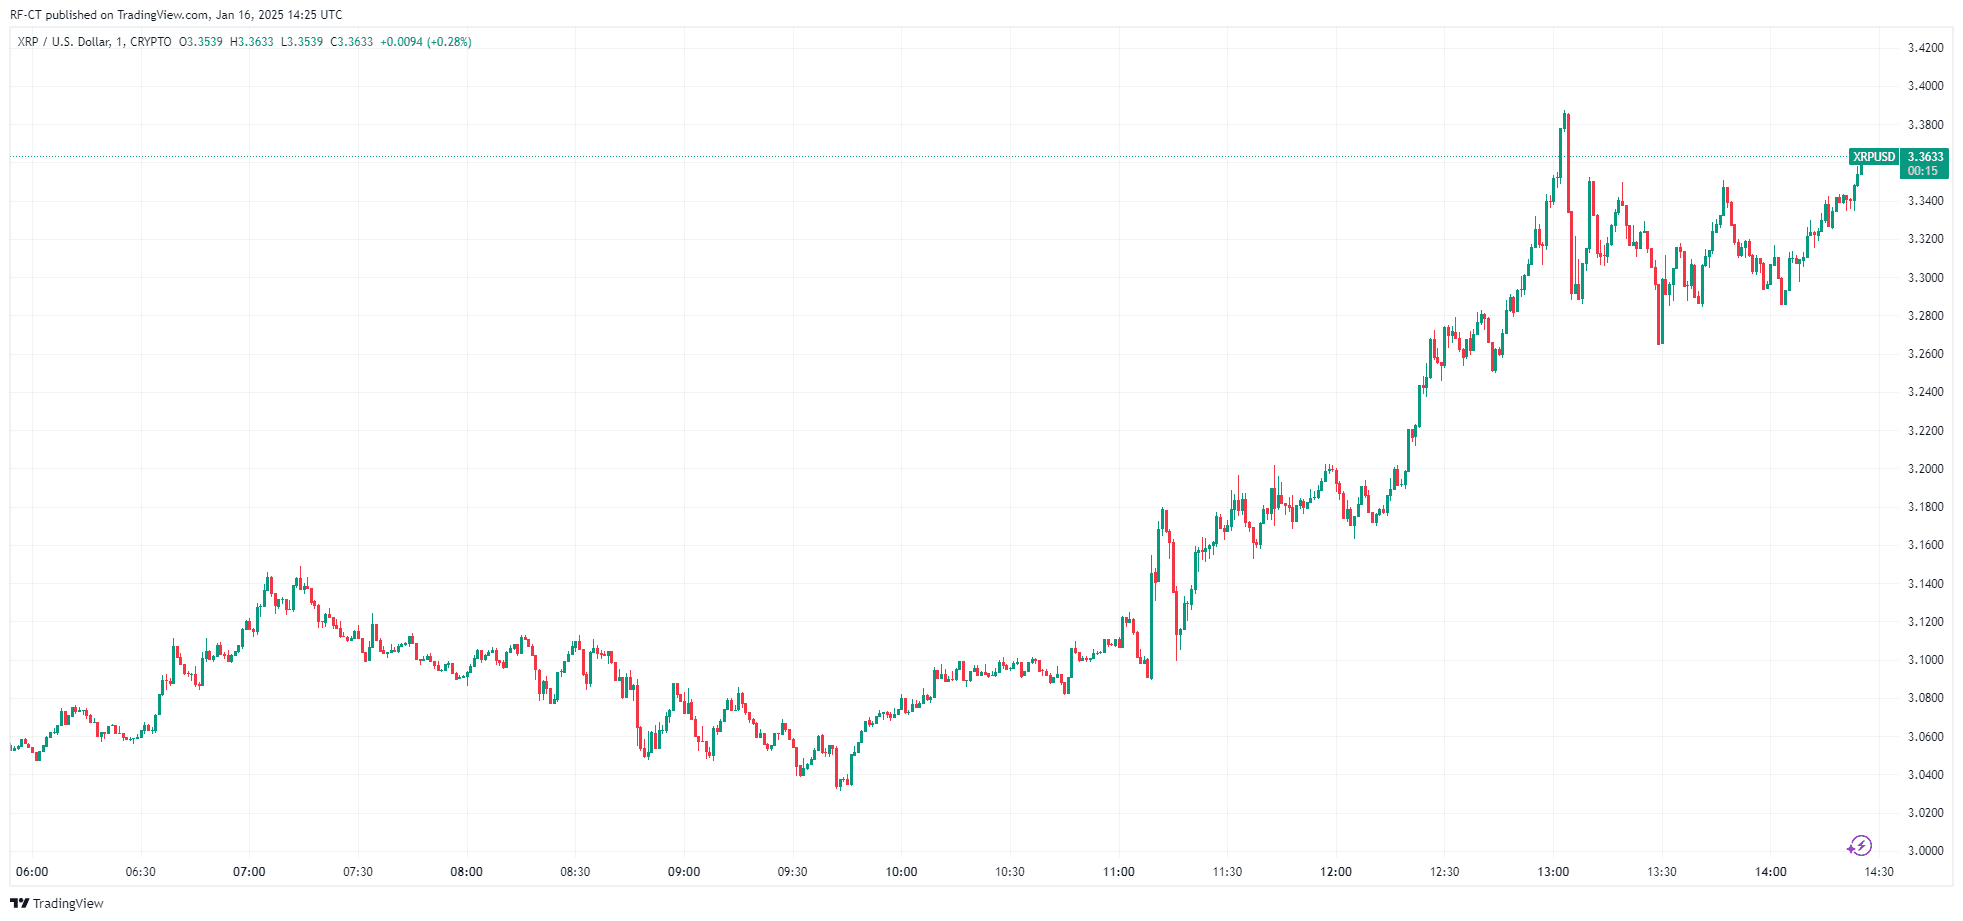Click the 06:00 time axis label
This screenshot has height=921, width=1963.
pos(32,872)
